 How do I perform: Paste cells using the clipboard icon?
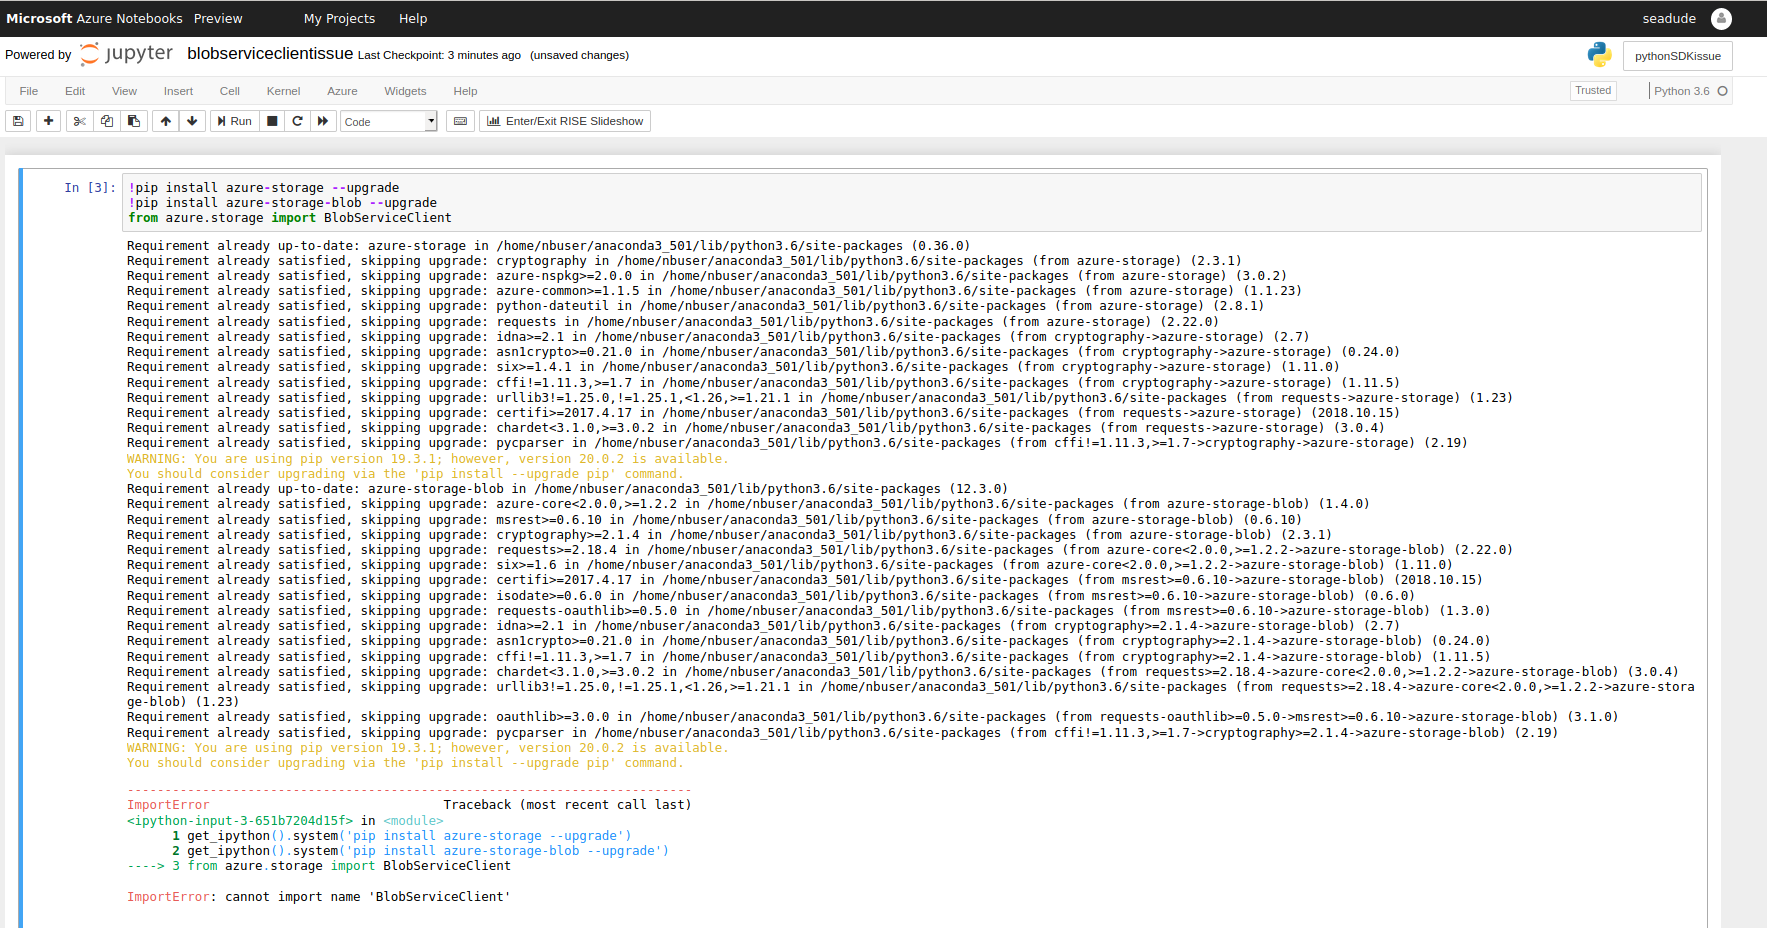coord(133,121)
